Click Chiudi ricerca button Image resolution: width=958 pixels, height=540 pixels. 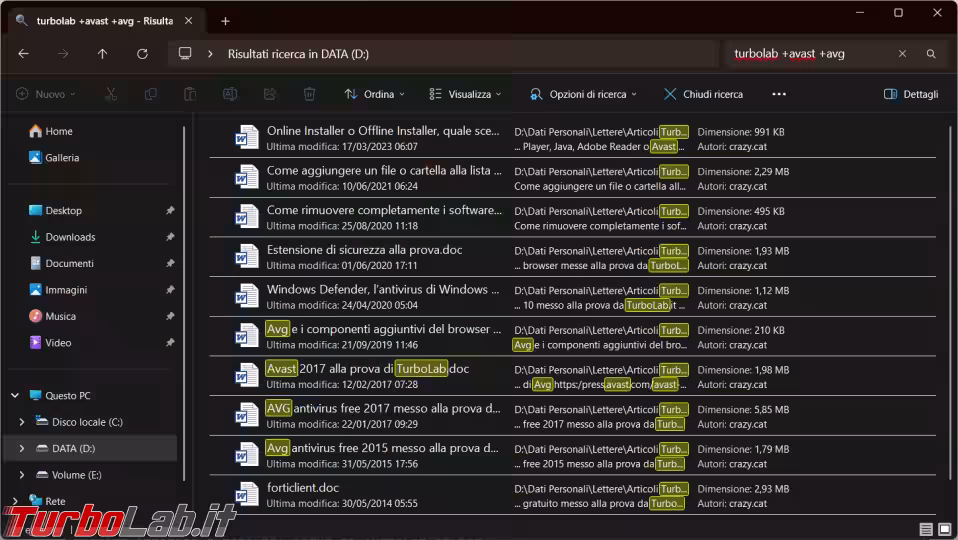point(703,94)
